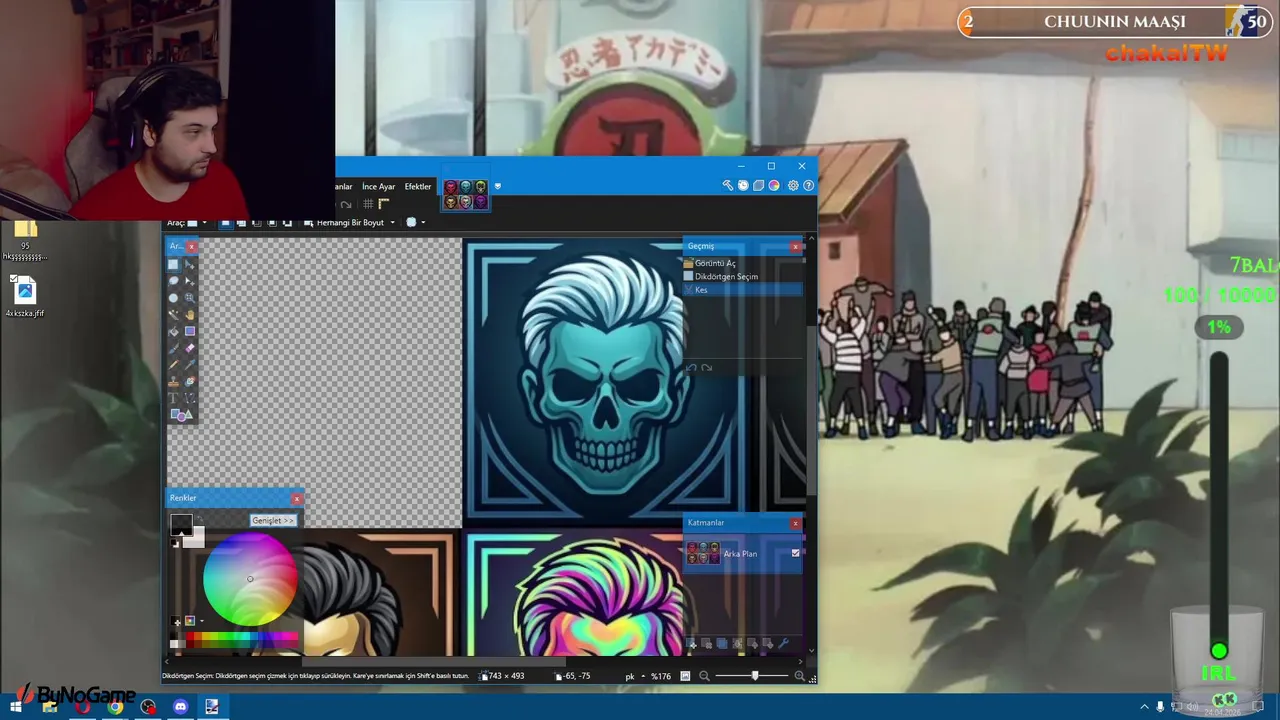Open settings via gear icon

point(793,185)
